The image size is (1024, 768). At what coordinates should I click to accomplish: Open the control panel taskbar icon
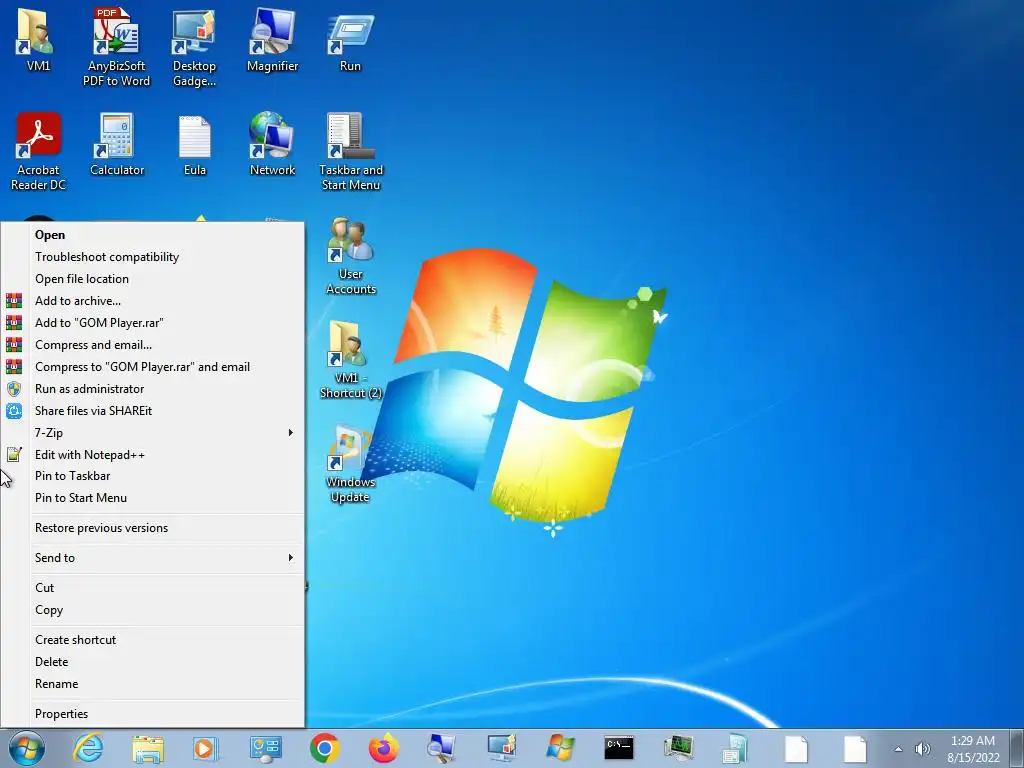265,748
